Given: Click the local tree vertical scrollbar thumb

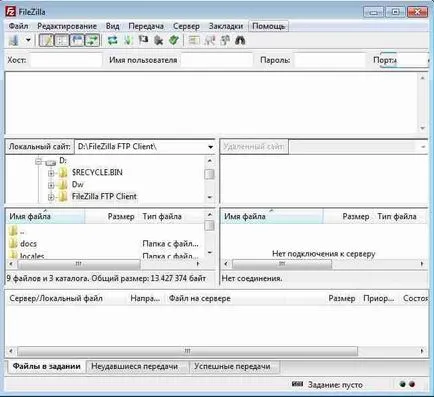Looking at the screenshot, I should (x=210, y=174).
